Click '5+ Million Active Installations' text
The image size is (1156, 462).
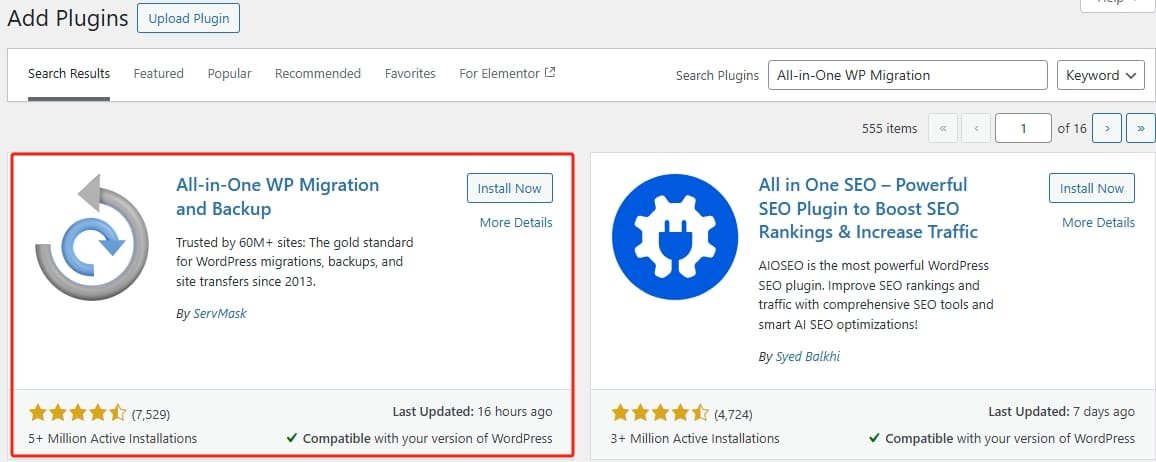click(x=113, y=438)
